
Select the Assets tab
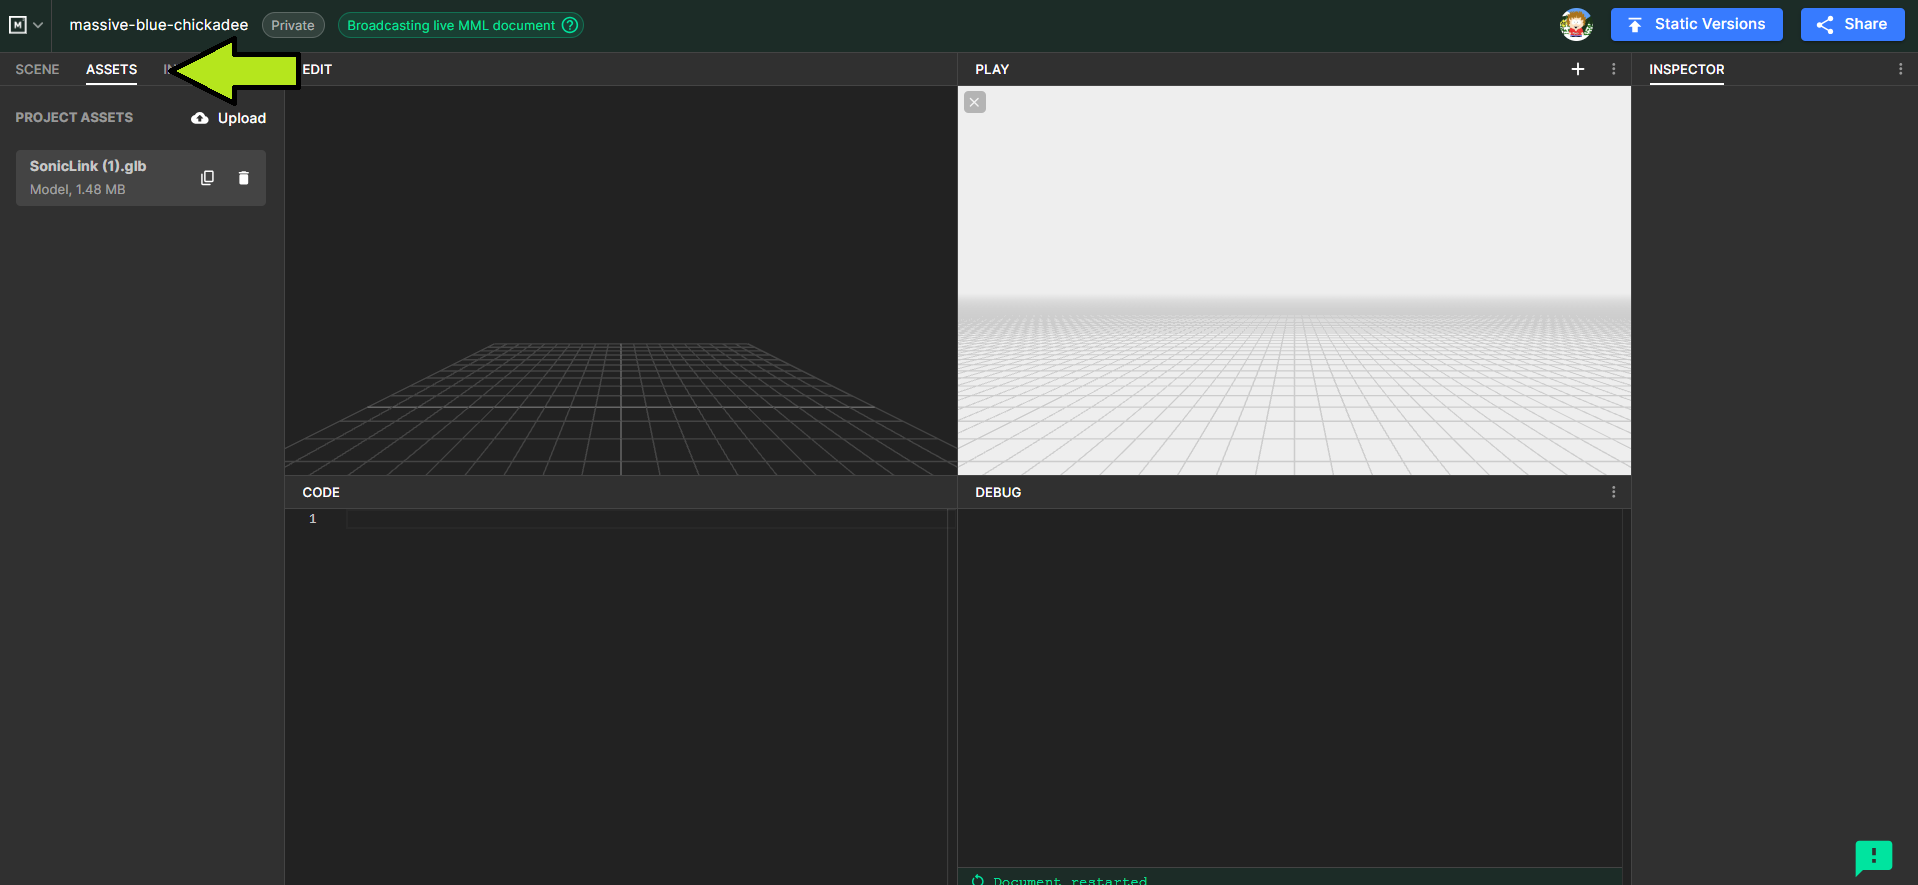coord(111,69)
